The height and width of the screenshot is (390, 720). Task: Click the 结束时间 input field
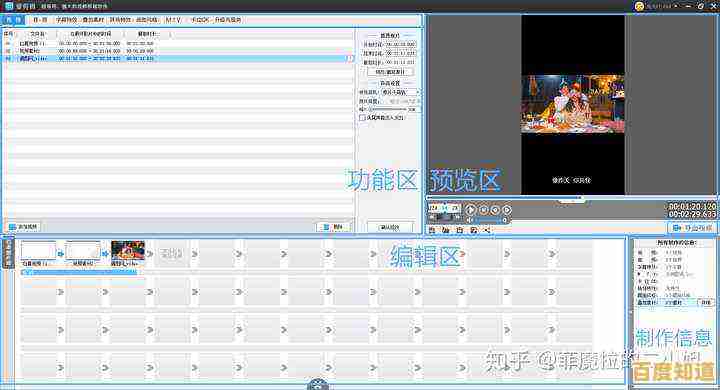pyautogui.click(x=400, y=53)
